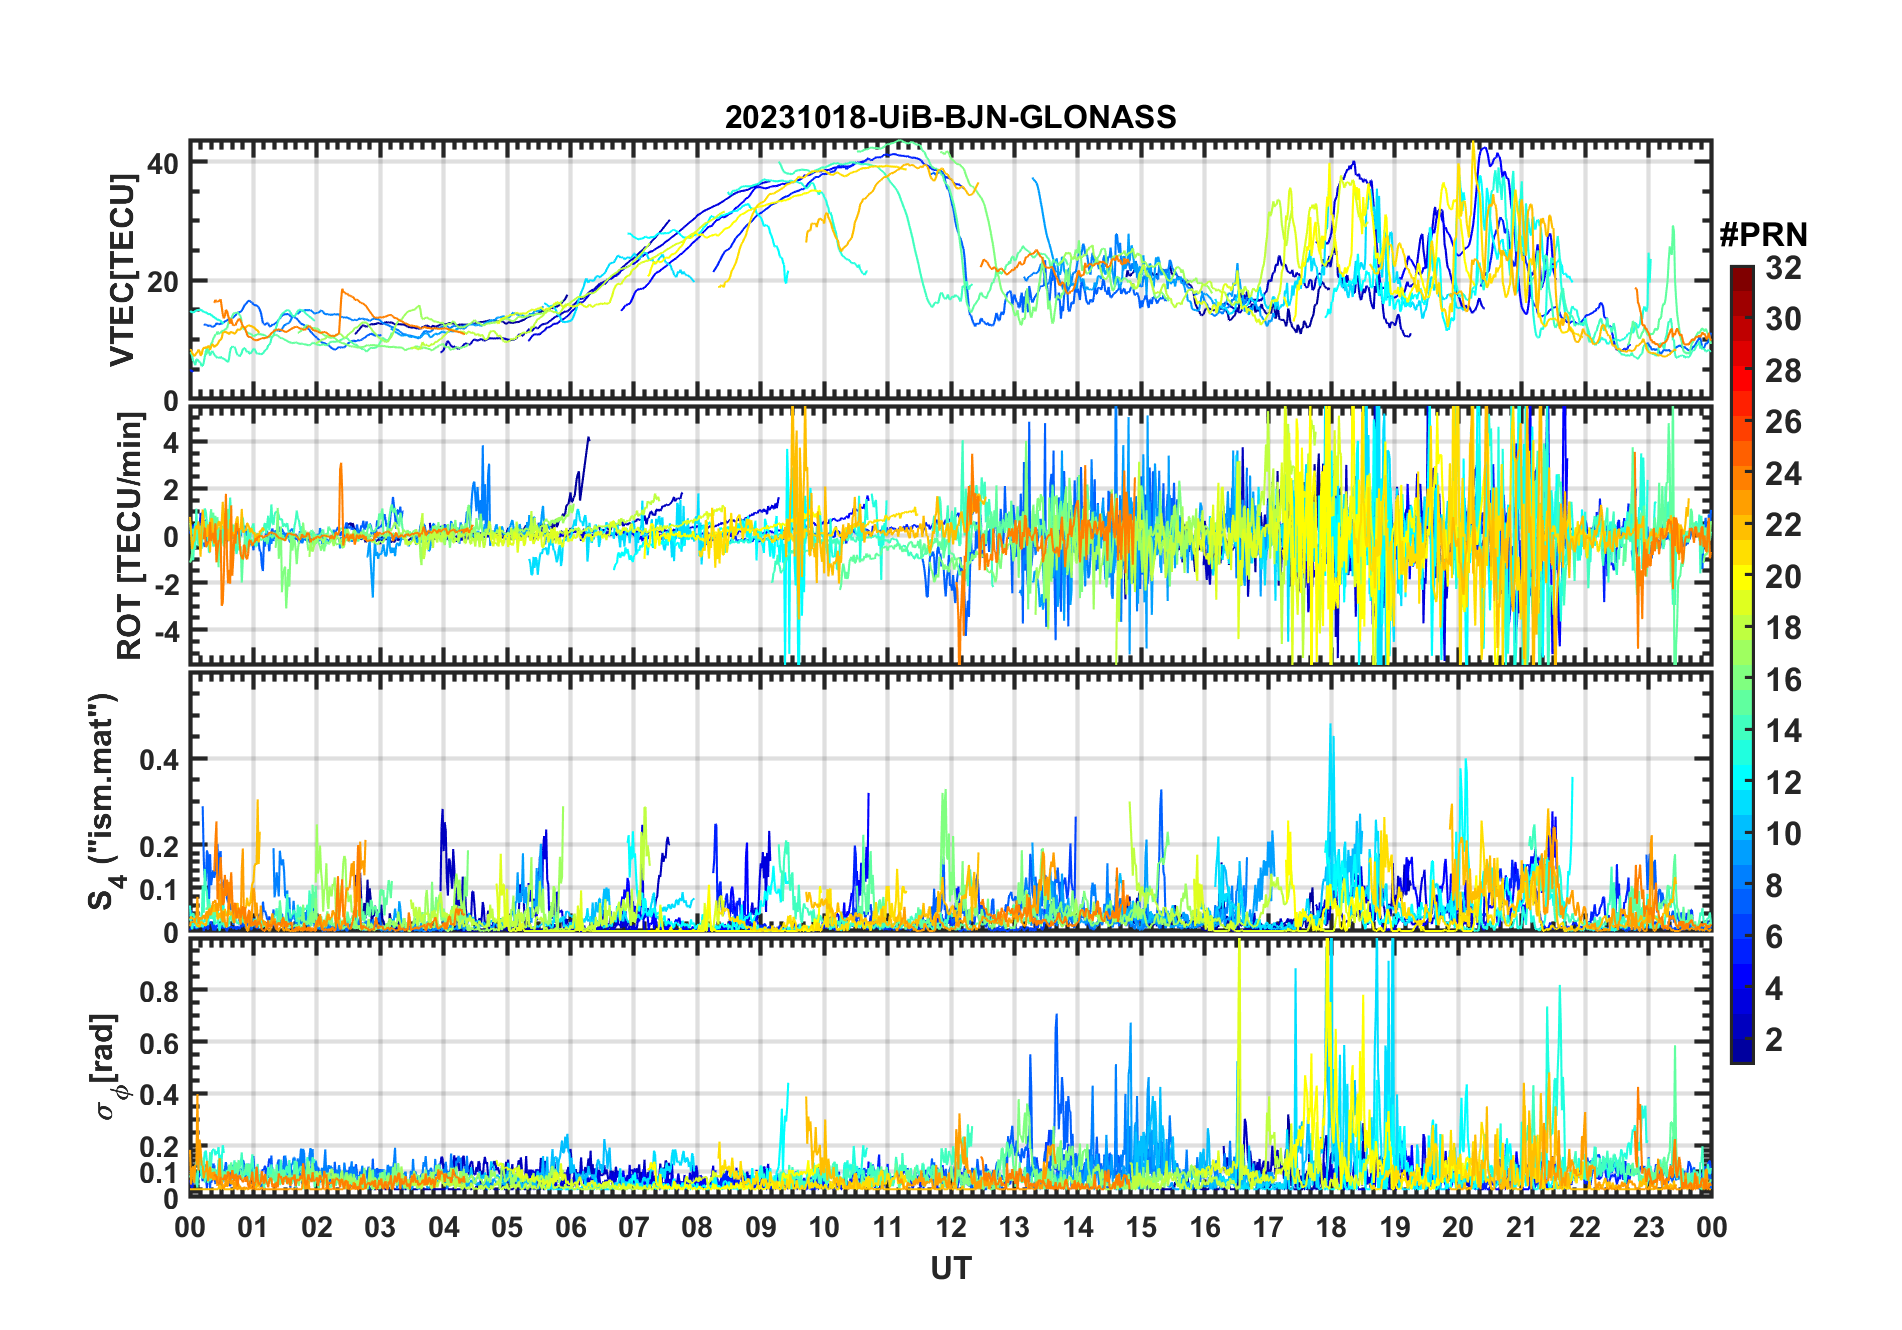The image size is (1902, 1330).
Task: Click the colorbar's tick label 10
Action: pyautogui.click(x=1783, y=833)
